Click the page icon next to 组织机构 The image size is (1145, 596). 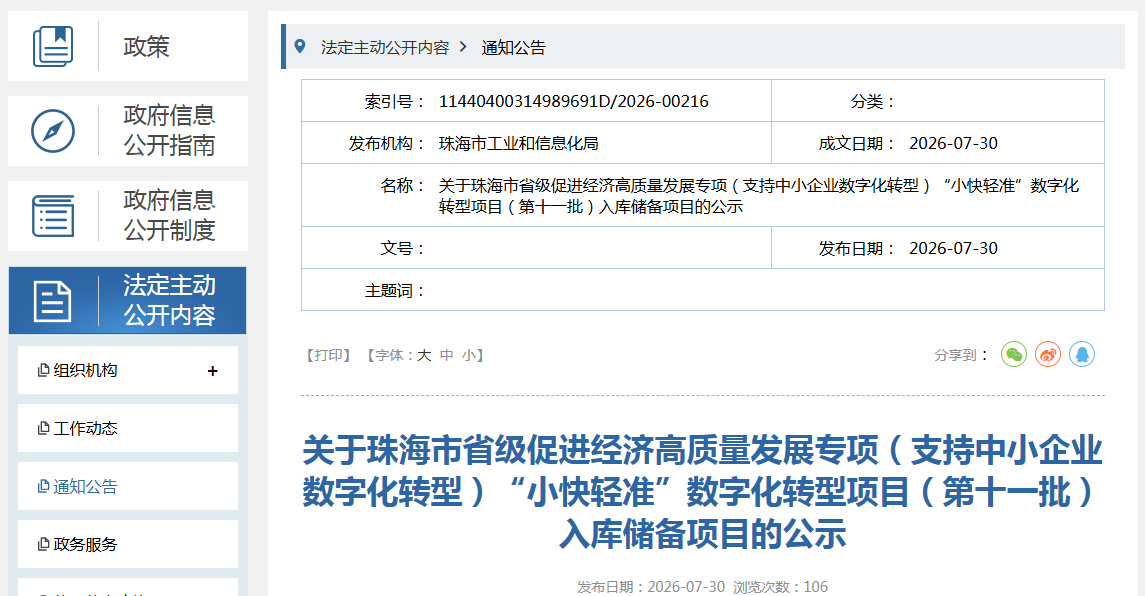point(44,370)
